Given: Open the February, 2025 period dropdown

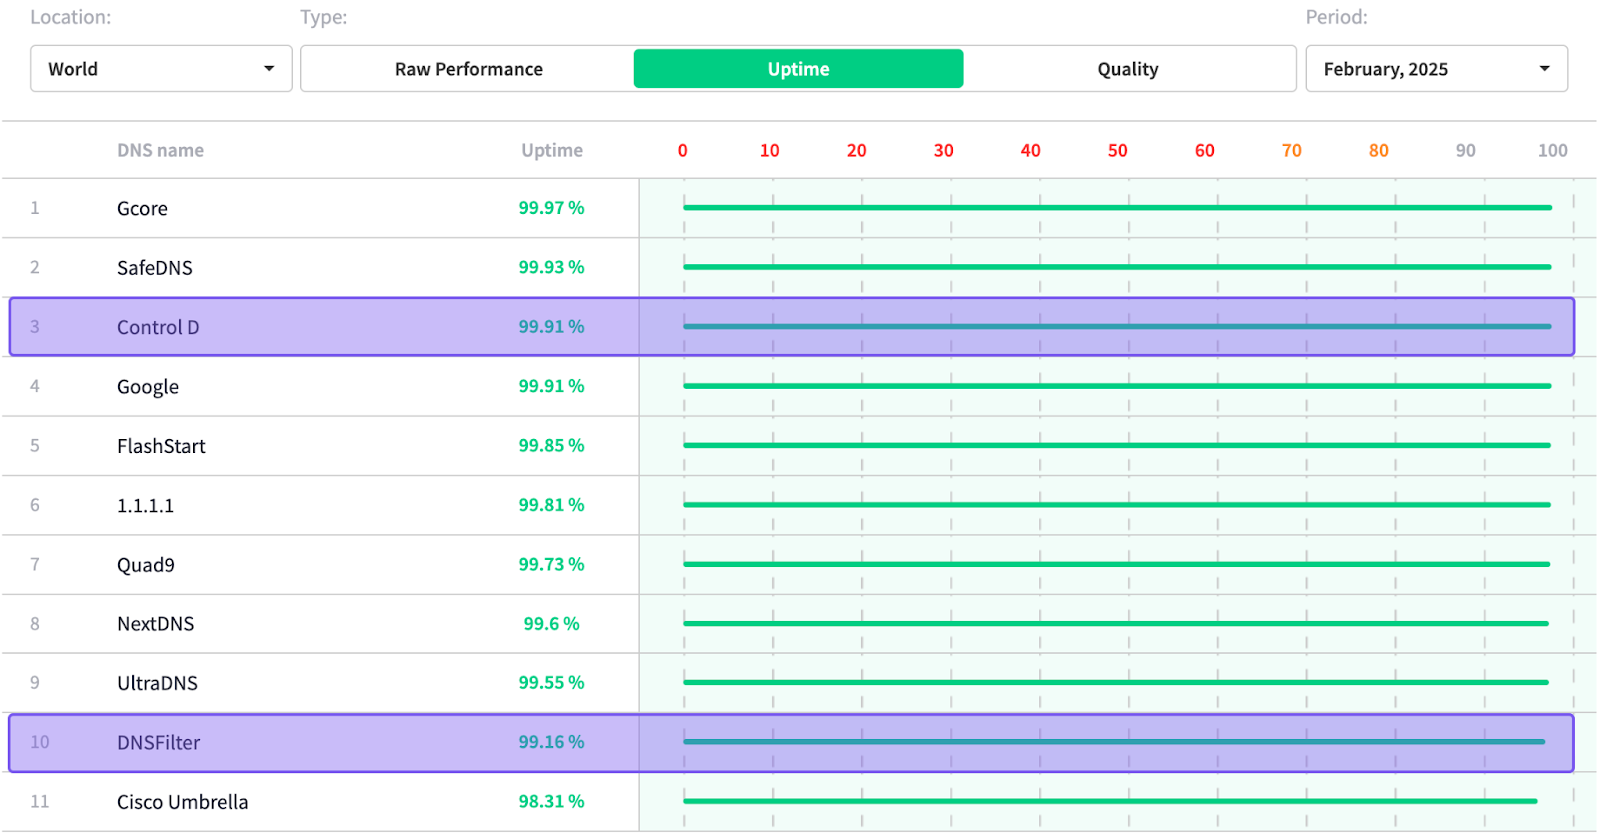Looking at the screenshot, I should pyautogui.click(x=1436, y=69).
